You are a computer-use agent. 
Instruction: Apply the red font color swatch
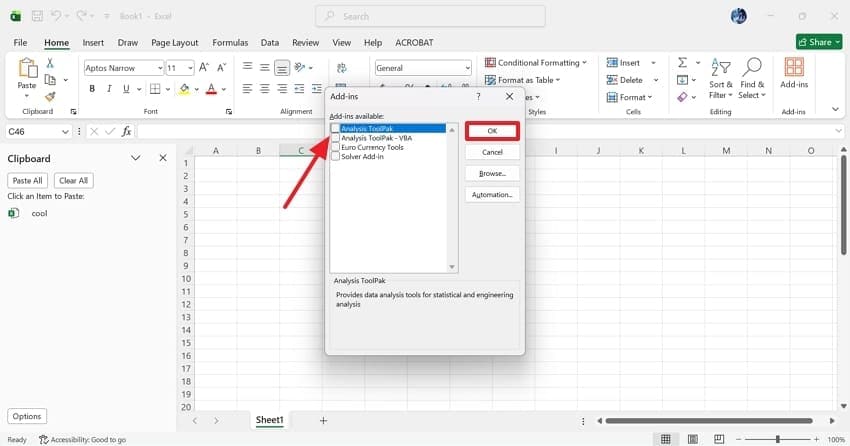211,89
